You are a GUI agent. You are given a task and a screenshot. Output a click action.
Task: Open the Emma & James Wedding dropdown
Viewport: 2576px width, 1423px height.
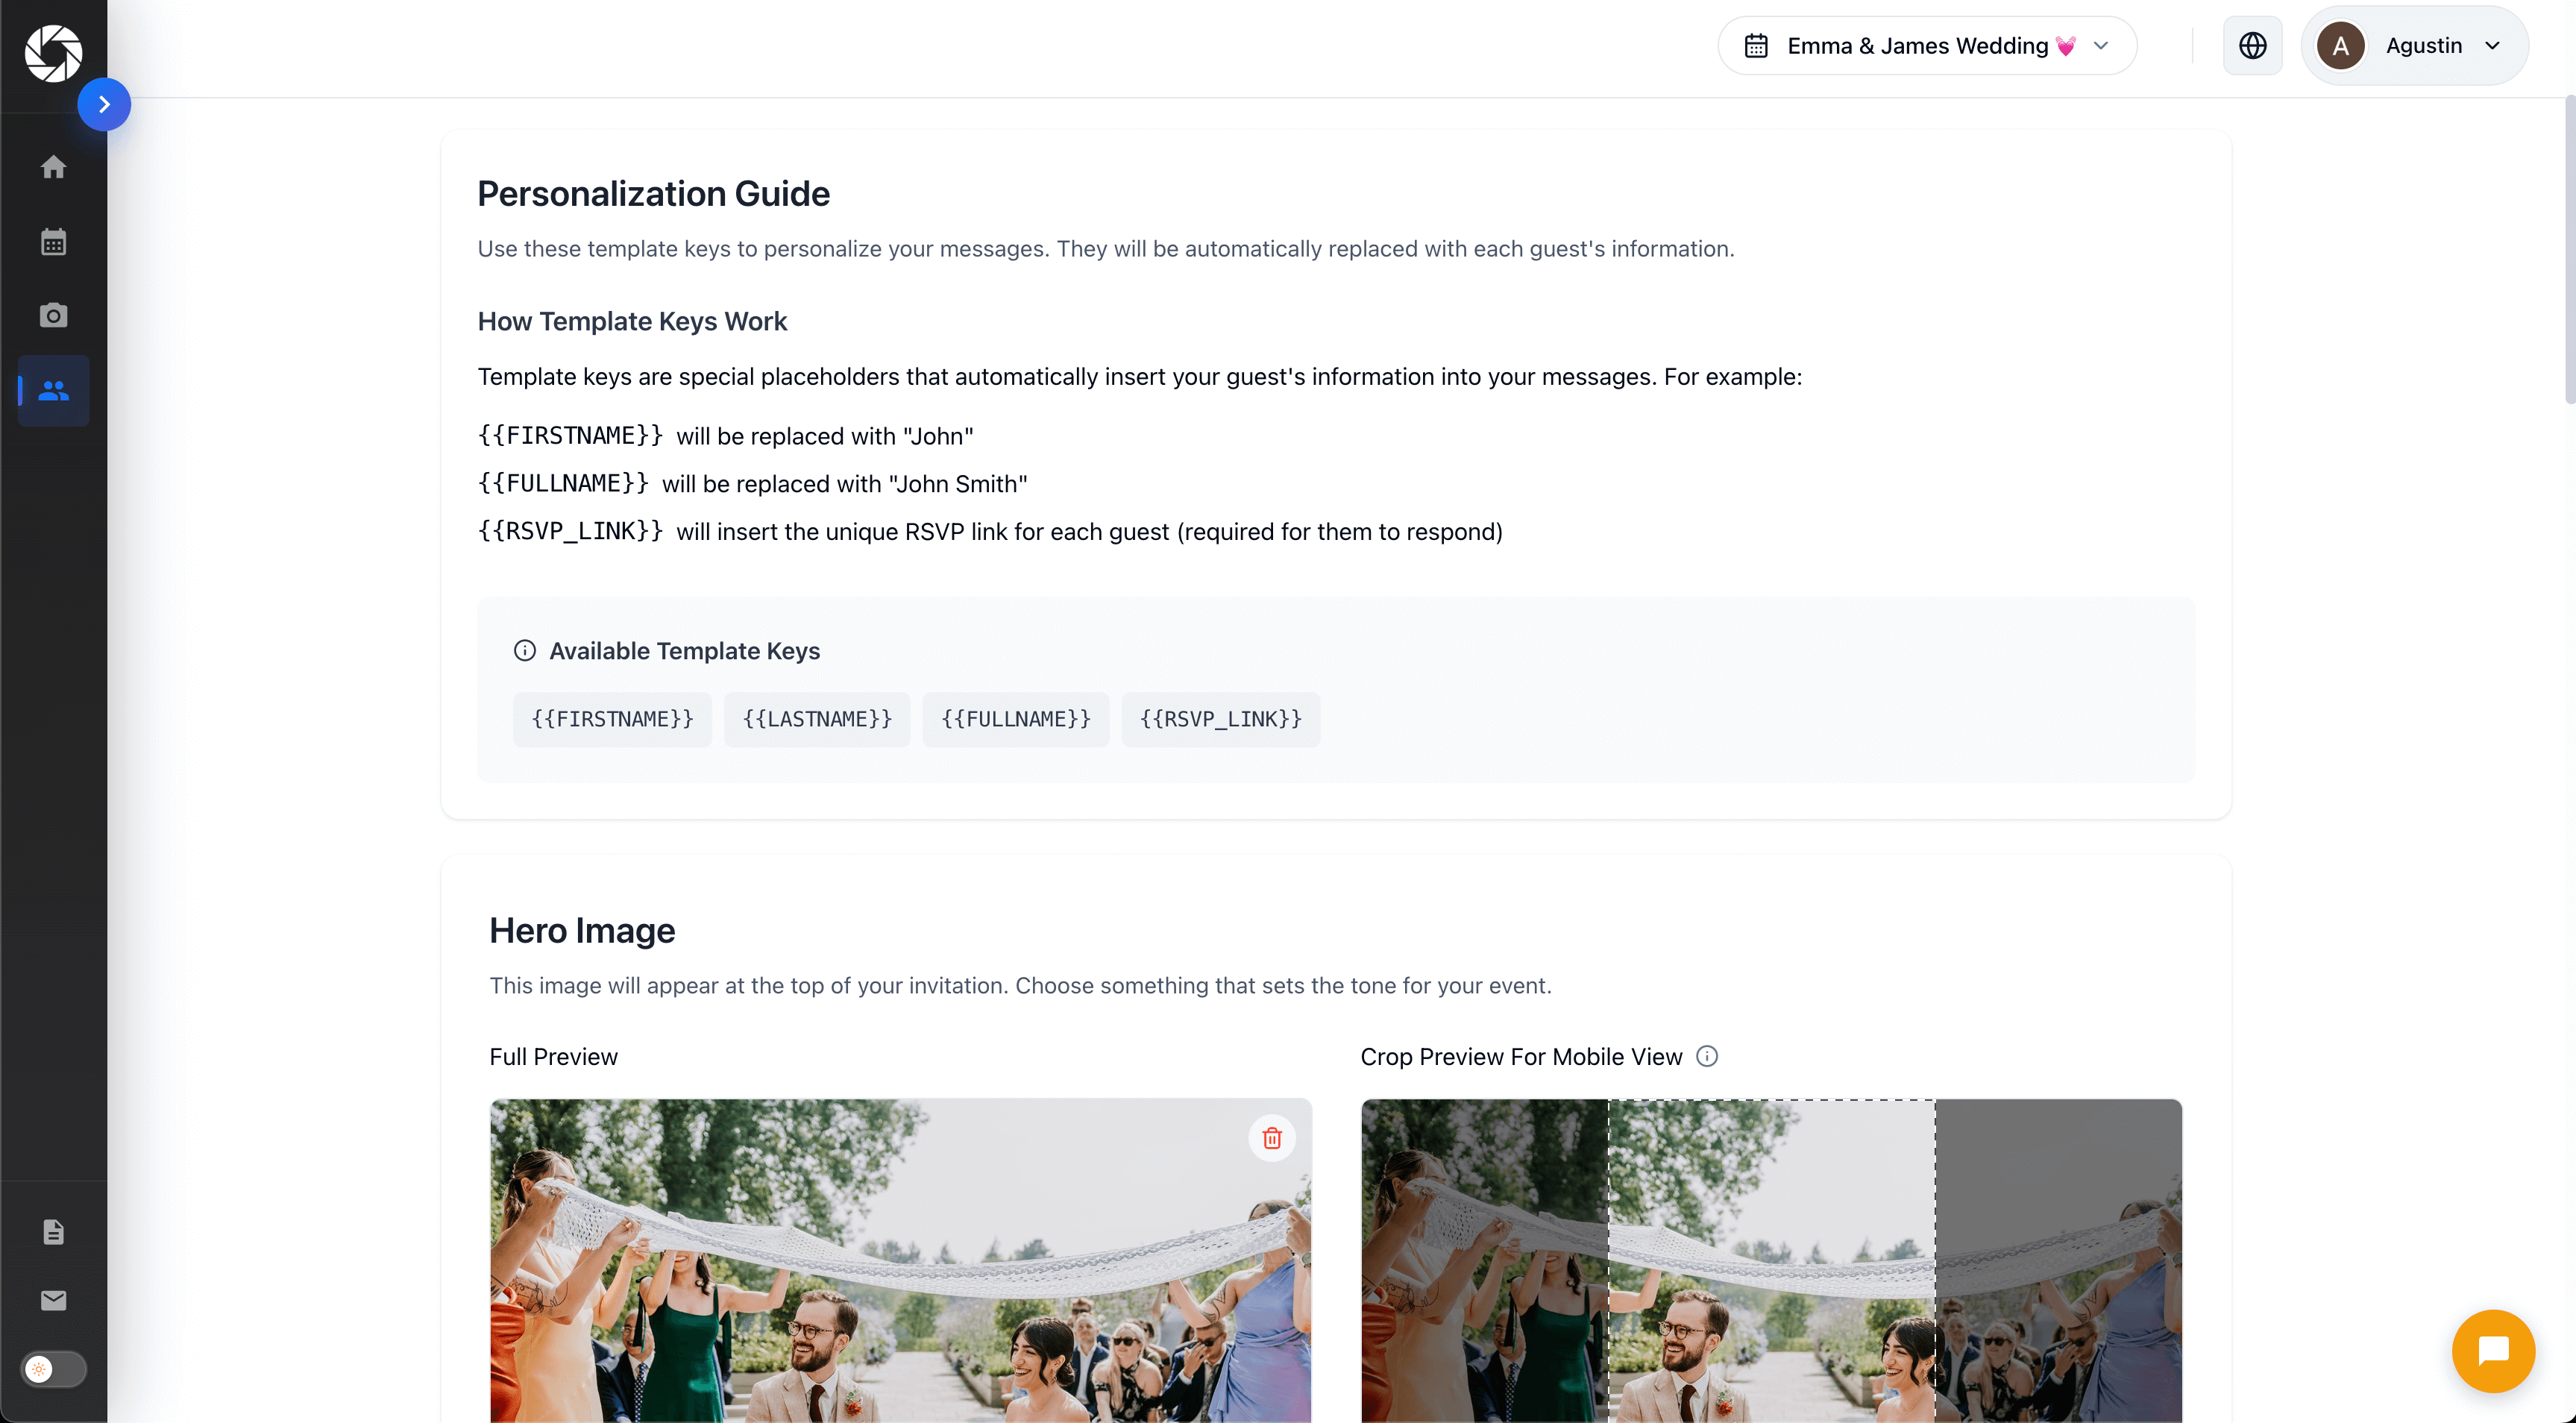pyautogui.click(x=1926, y=45)
